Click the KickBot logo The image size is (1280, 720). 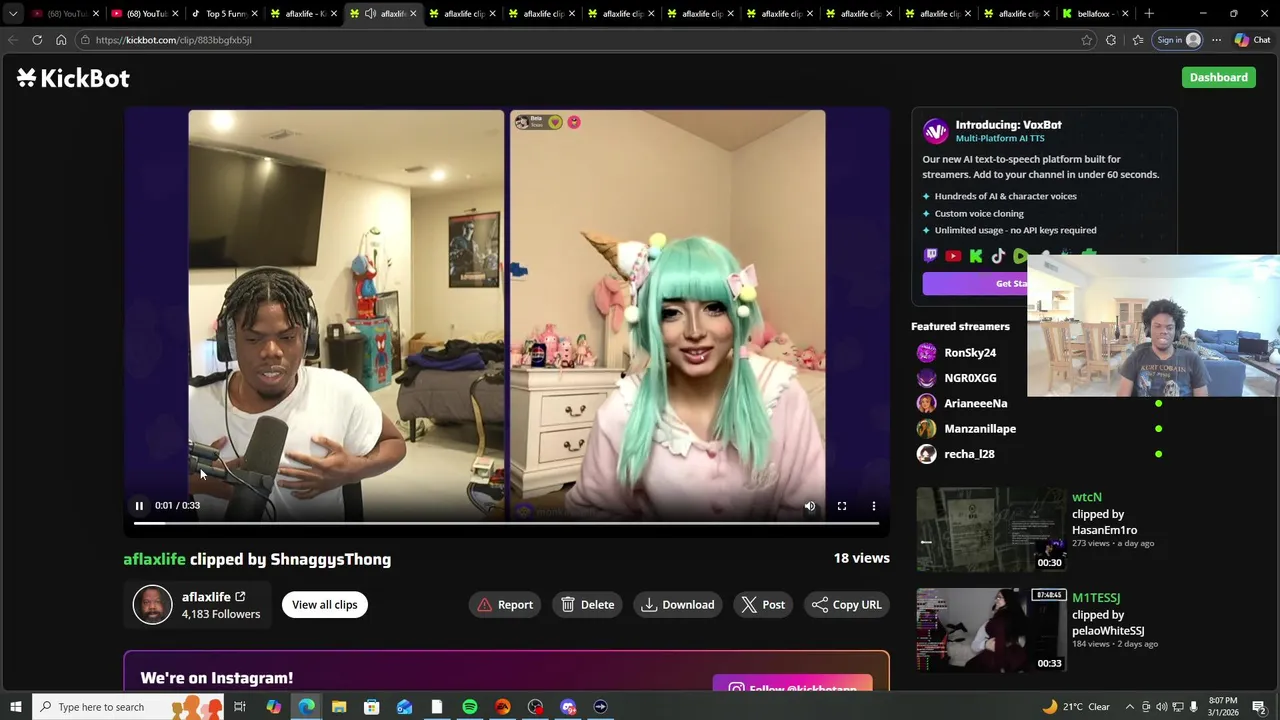coord(73,78)
